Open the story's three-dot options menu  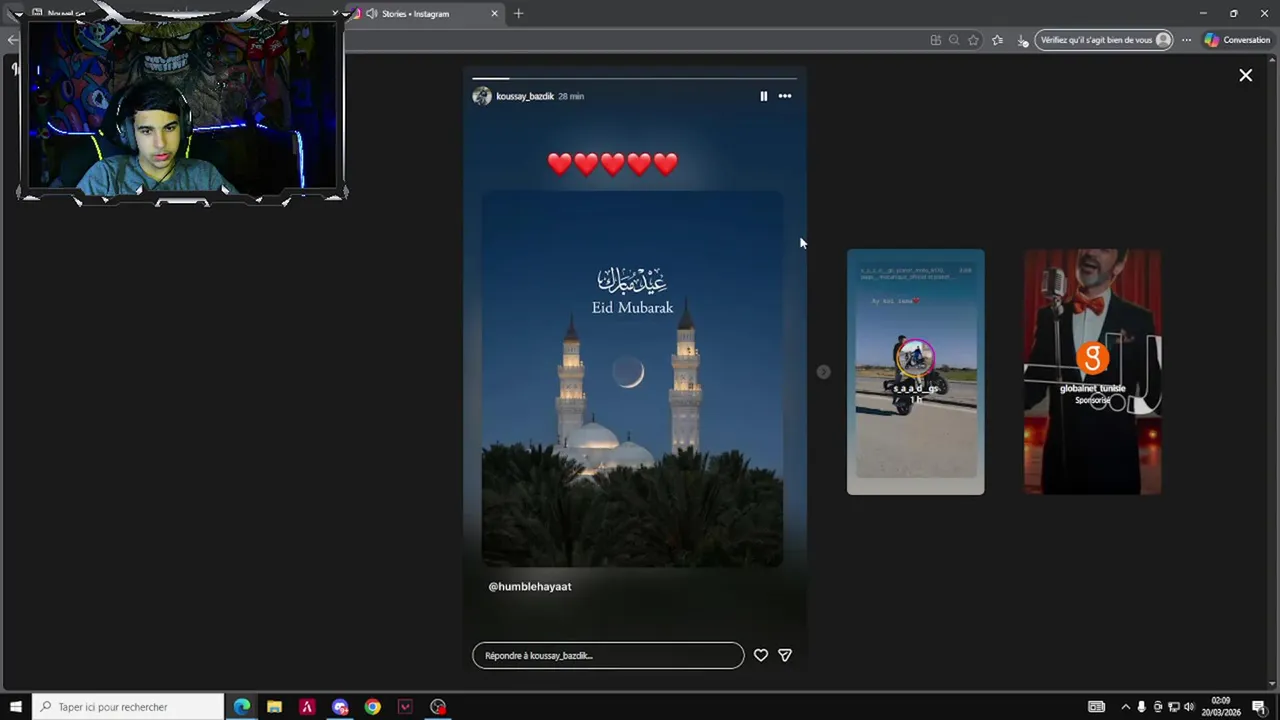pos(785,96)
